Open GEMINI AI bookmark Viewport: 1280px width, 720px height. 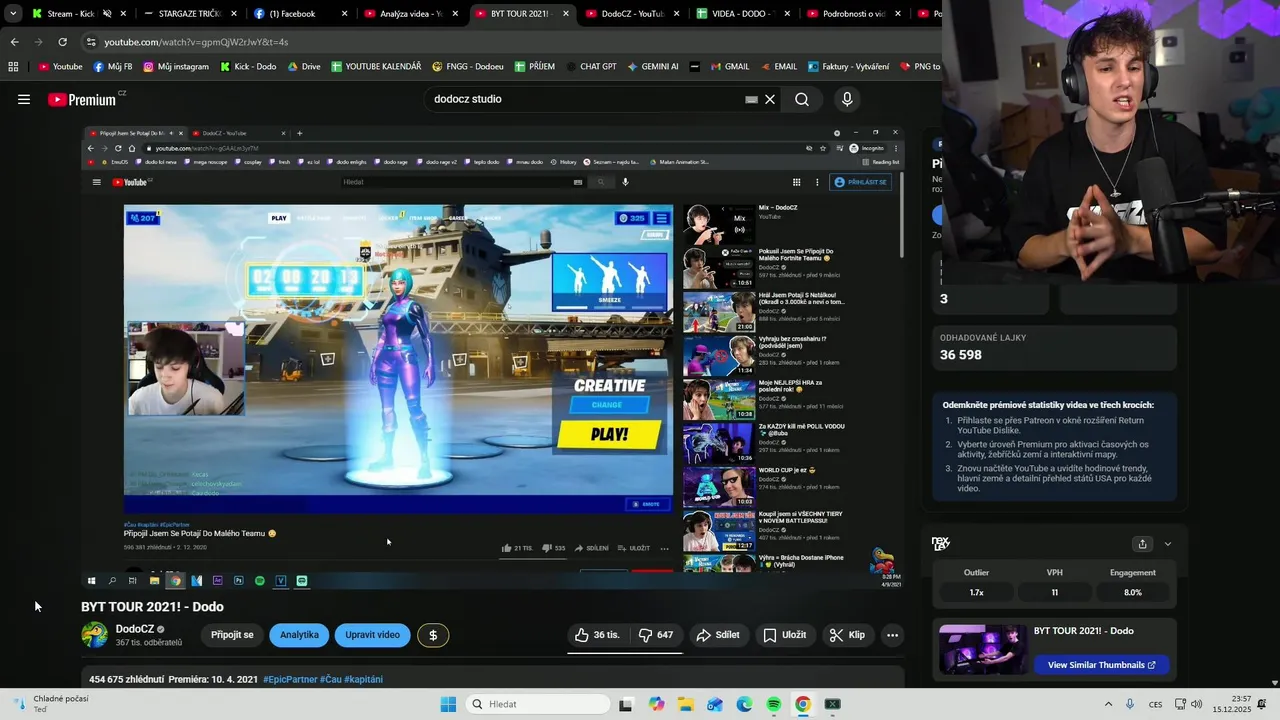tap(653, 67)
